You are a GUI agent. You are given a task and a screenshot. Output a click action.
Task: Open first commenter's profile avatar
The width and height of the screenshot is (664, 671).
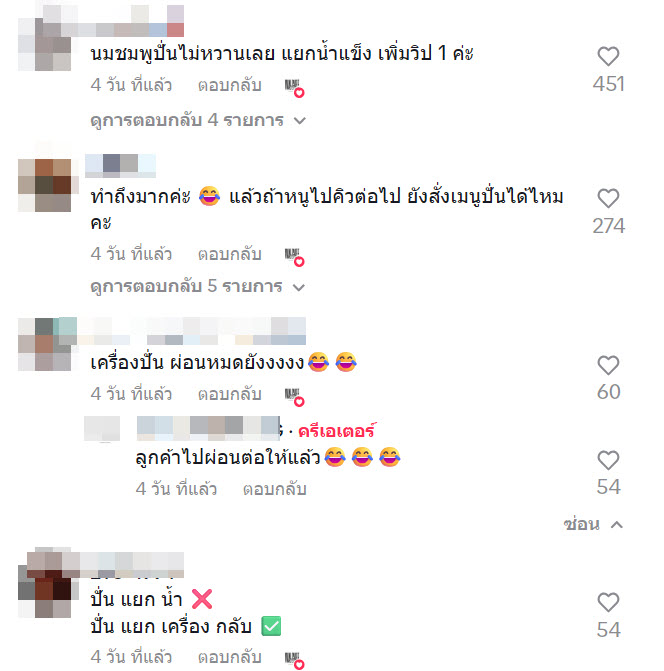44,45
